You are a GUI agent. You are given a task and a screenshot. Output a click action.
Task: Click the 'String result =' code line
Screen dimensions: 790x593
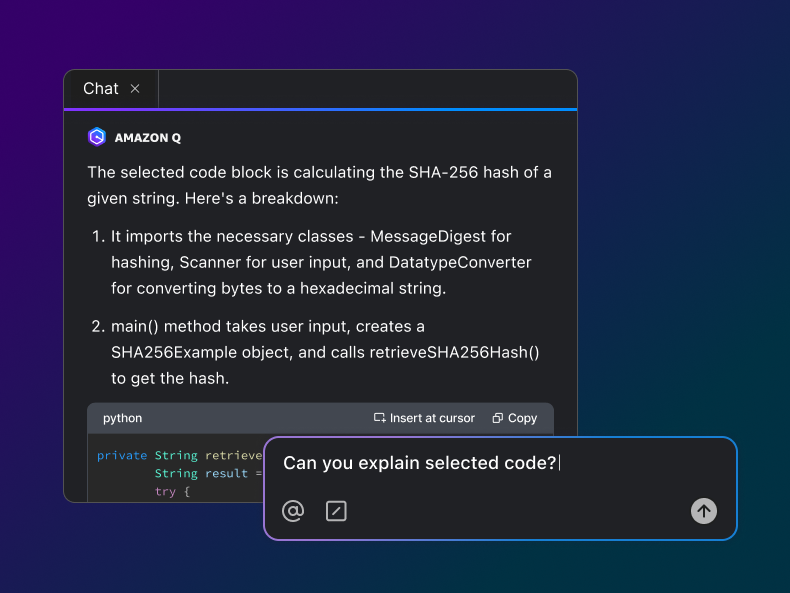209,473
